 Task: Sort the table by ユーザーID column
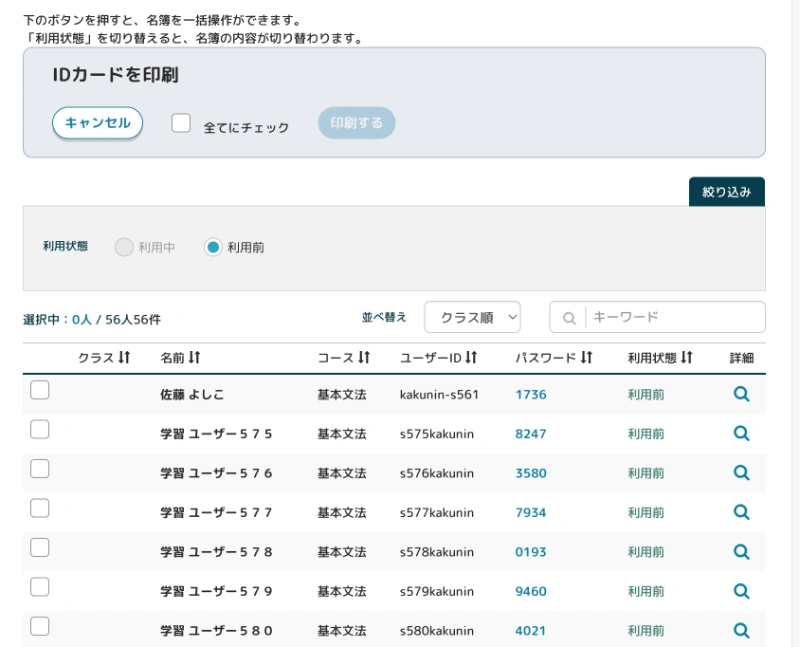click(471, 357)
